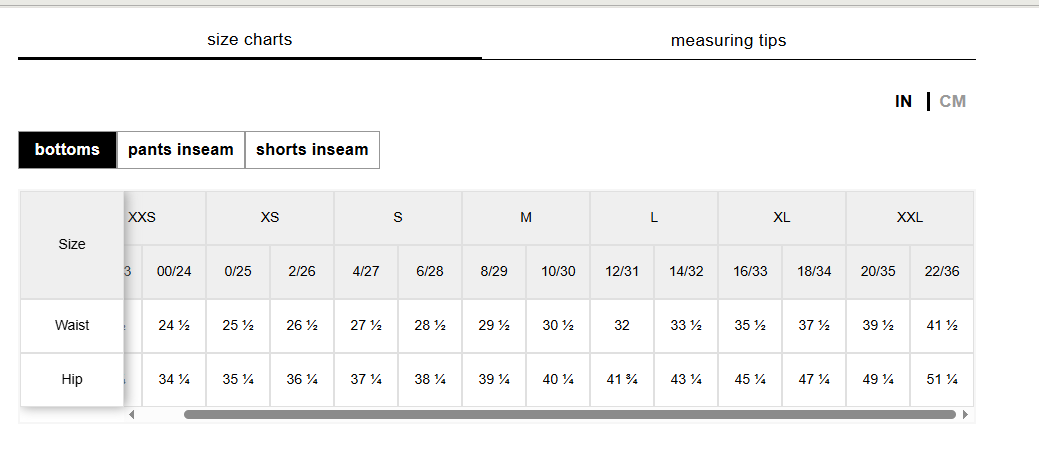The height and width of the screenshot is (449, 1039).
Task: Select the 8/29 size cell
Action: point(494,272)
